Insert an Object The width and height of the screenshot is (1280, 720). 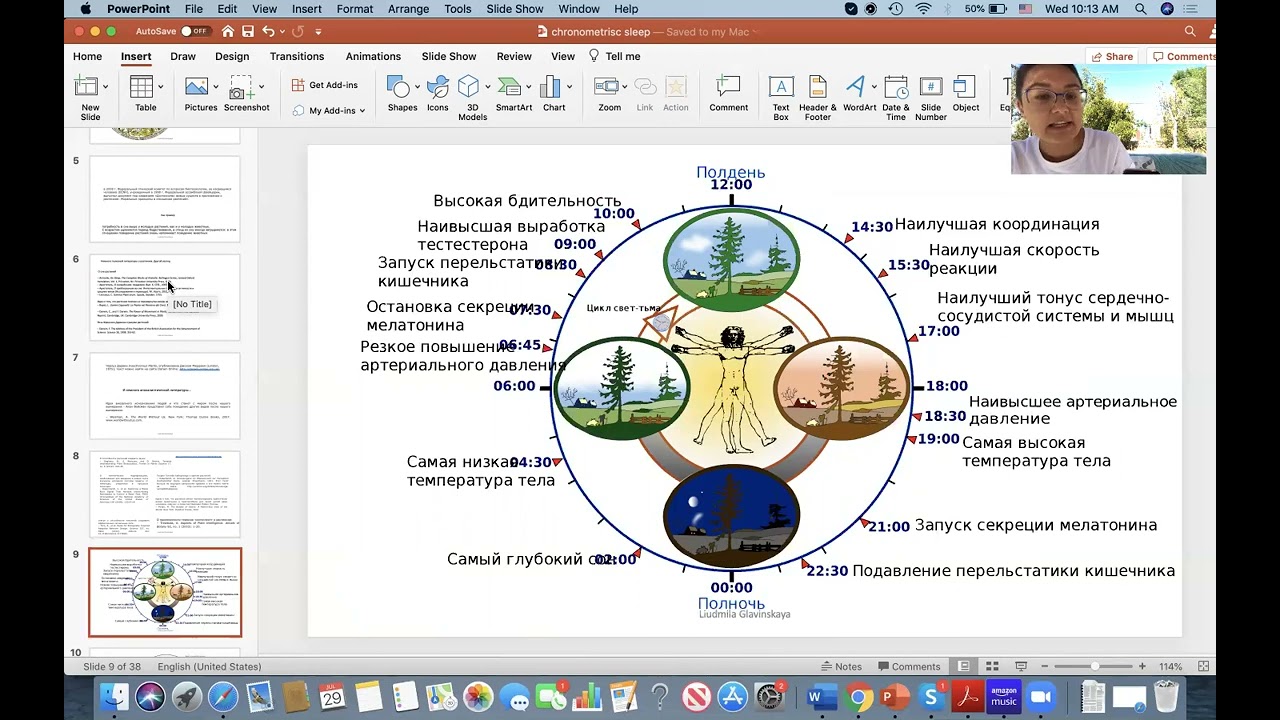[966, 94]
